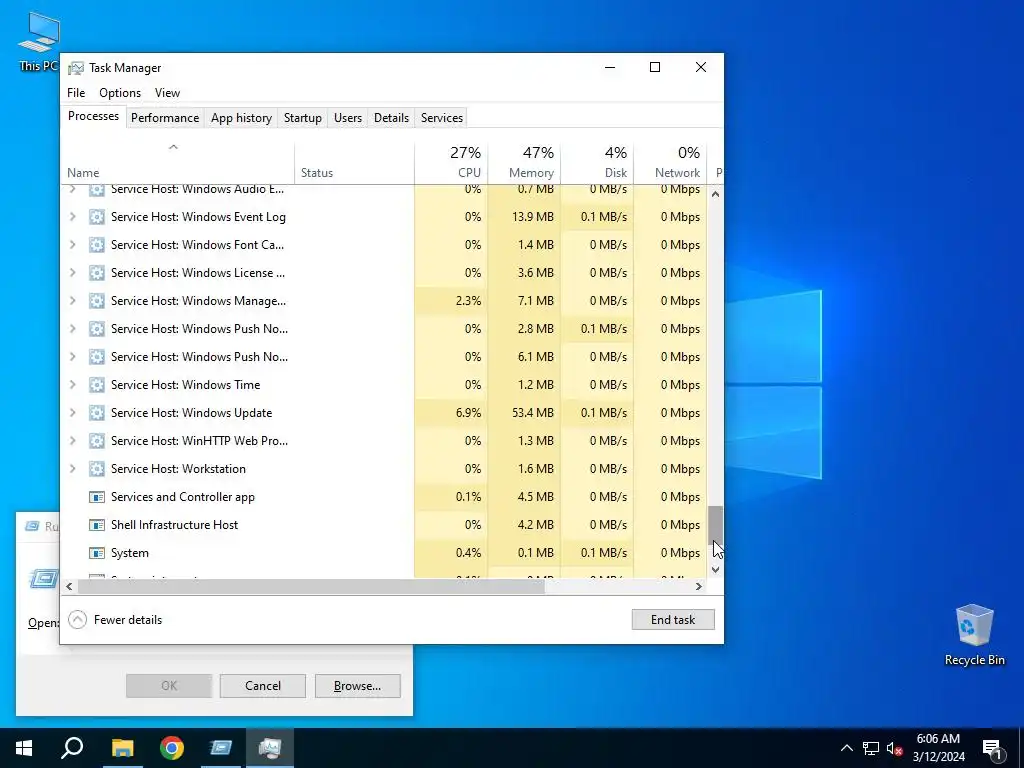Expand Service Host: Windows Update

coord(72,413)
